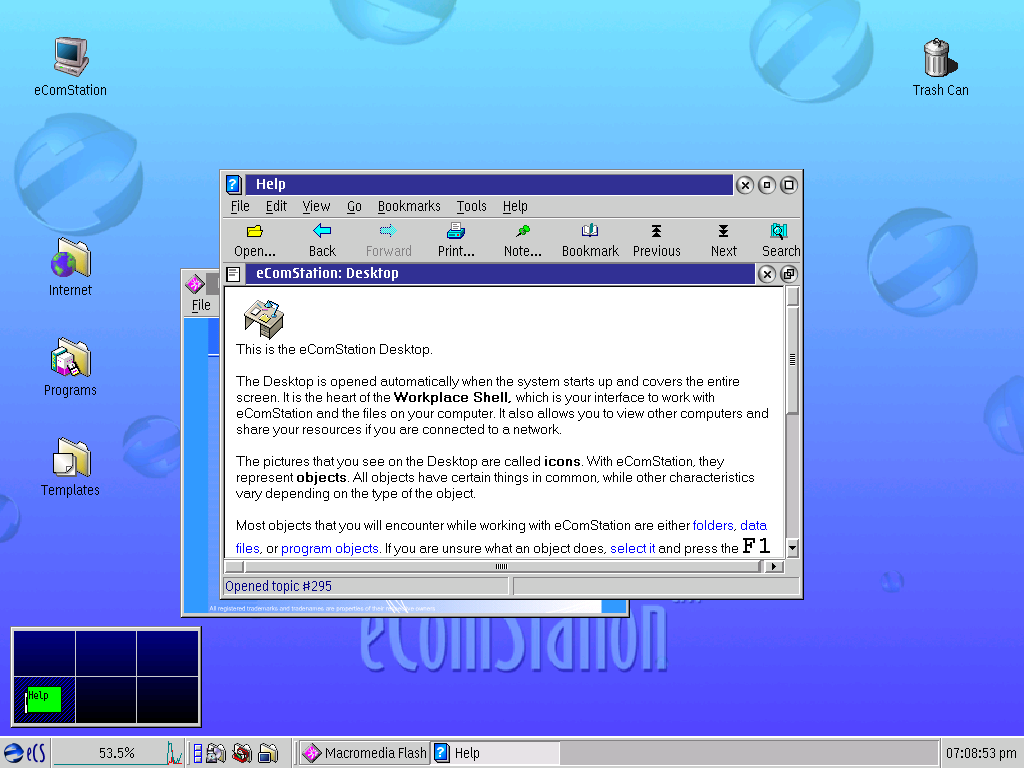The width and height of the screenshot is (1024, 768).
Task: Click the Forward arrow toolbar icon
Action: pos(388,231)
